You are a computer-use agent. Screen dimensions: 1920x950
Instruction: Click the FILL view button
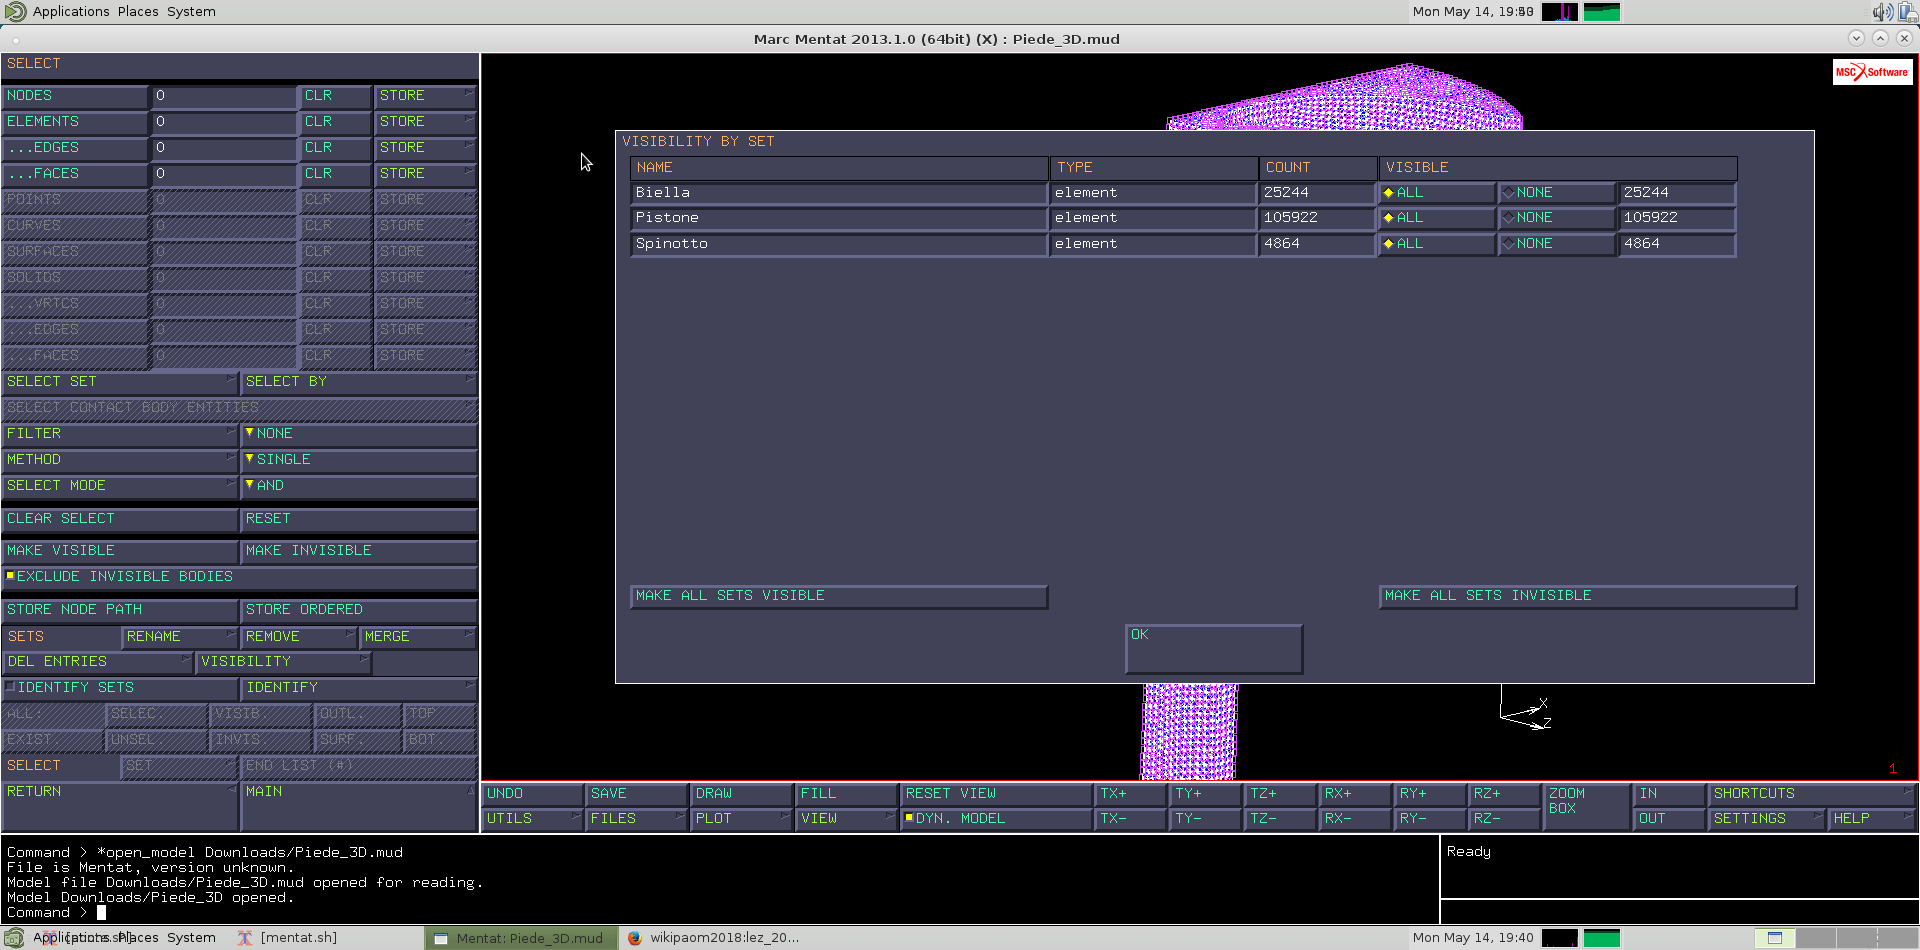click(846, 794)
